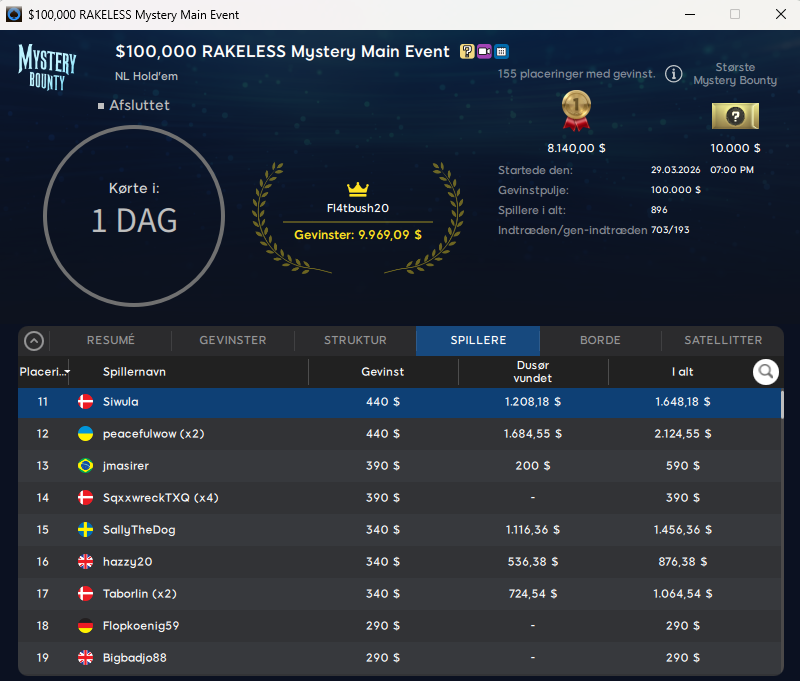Click the blue calendar badge icon
800x681 pixels.
tap(501, 52)
